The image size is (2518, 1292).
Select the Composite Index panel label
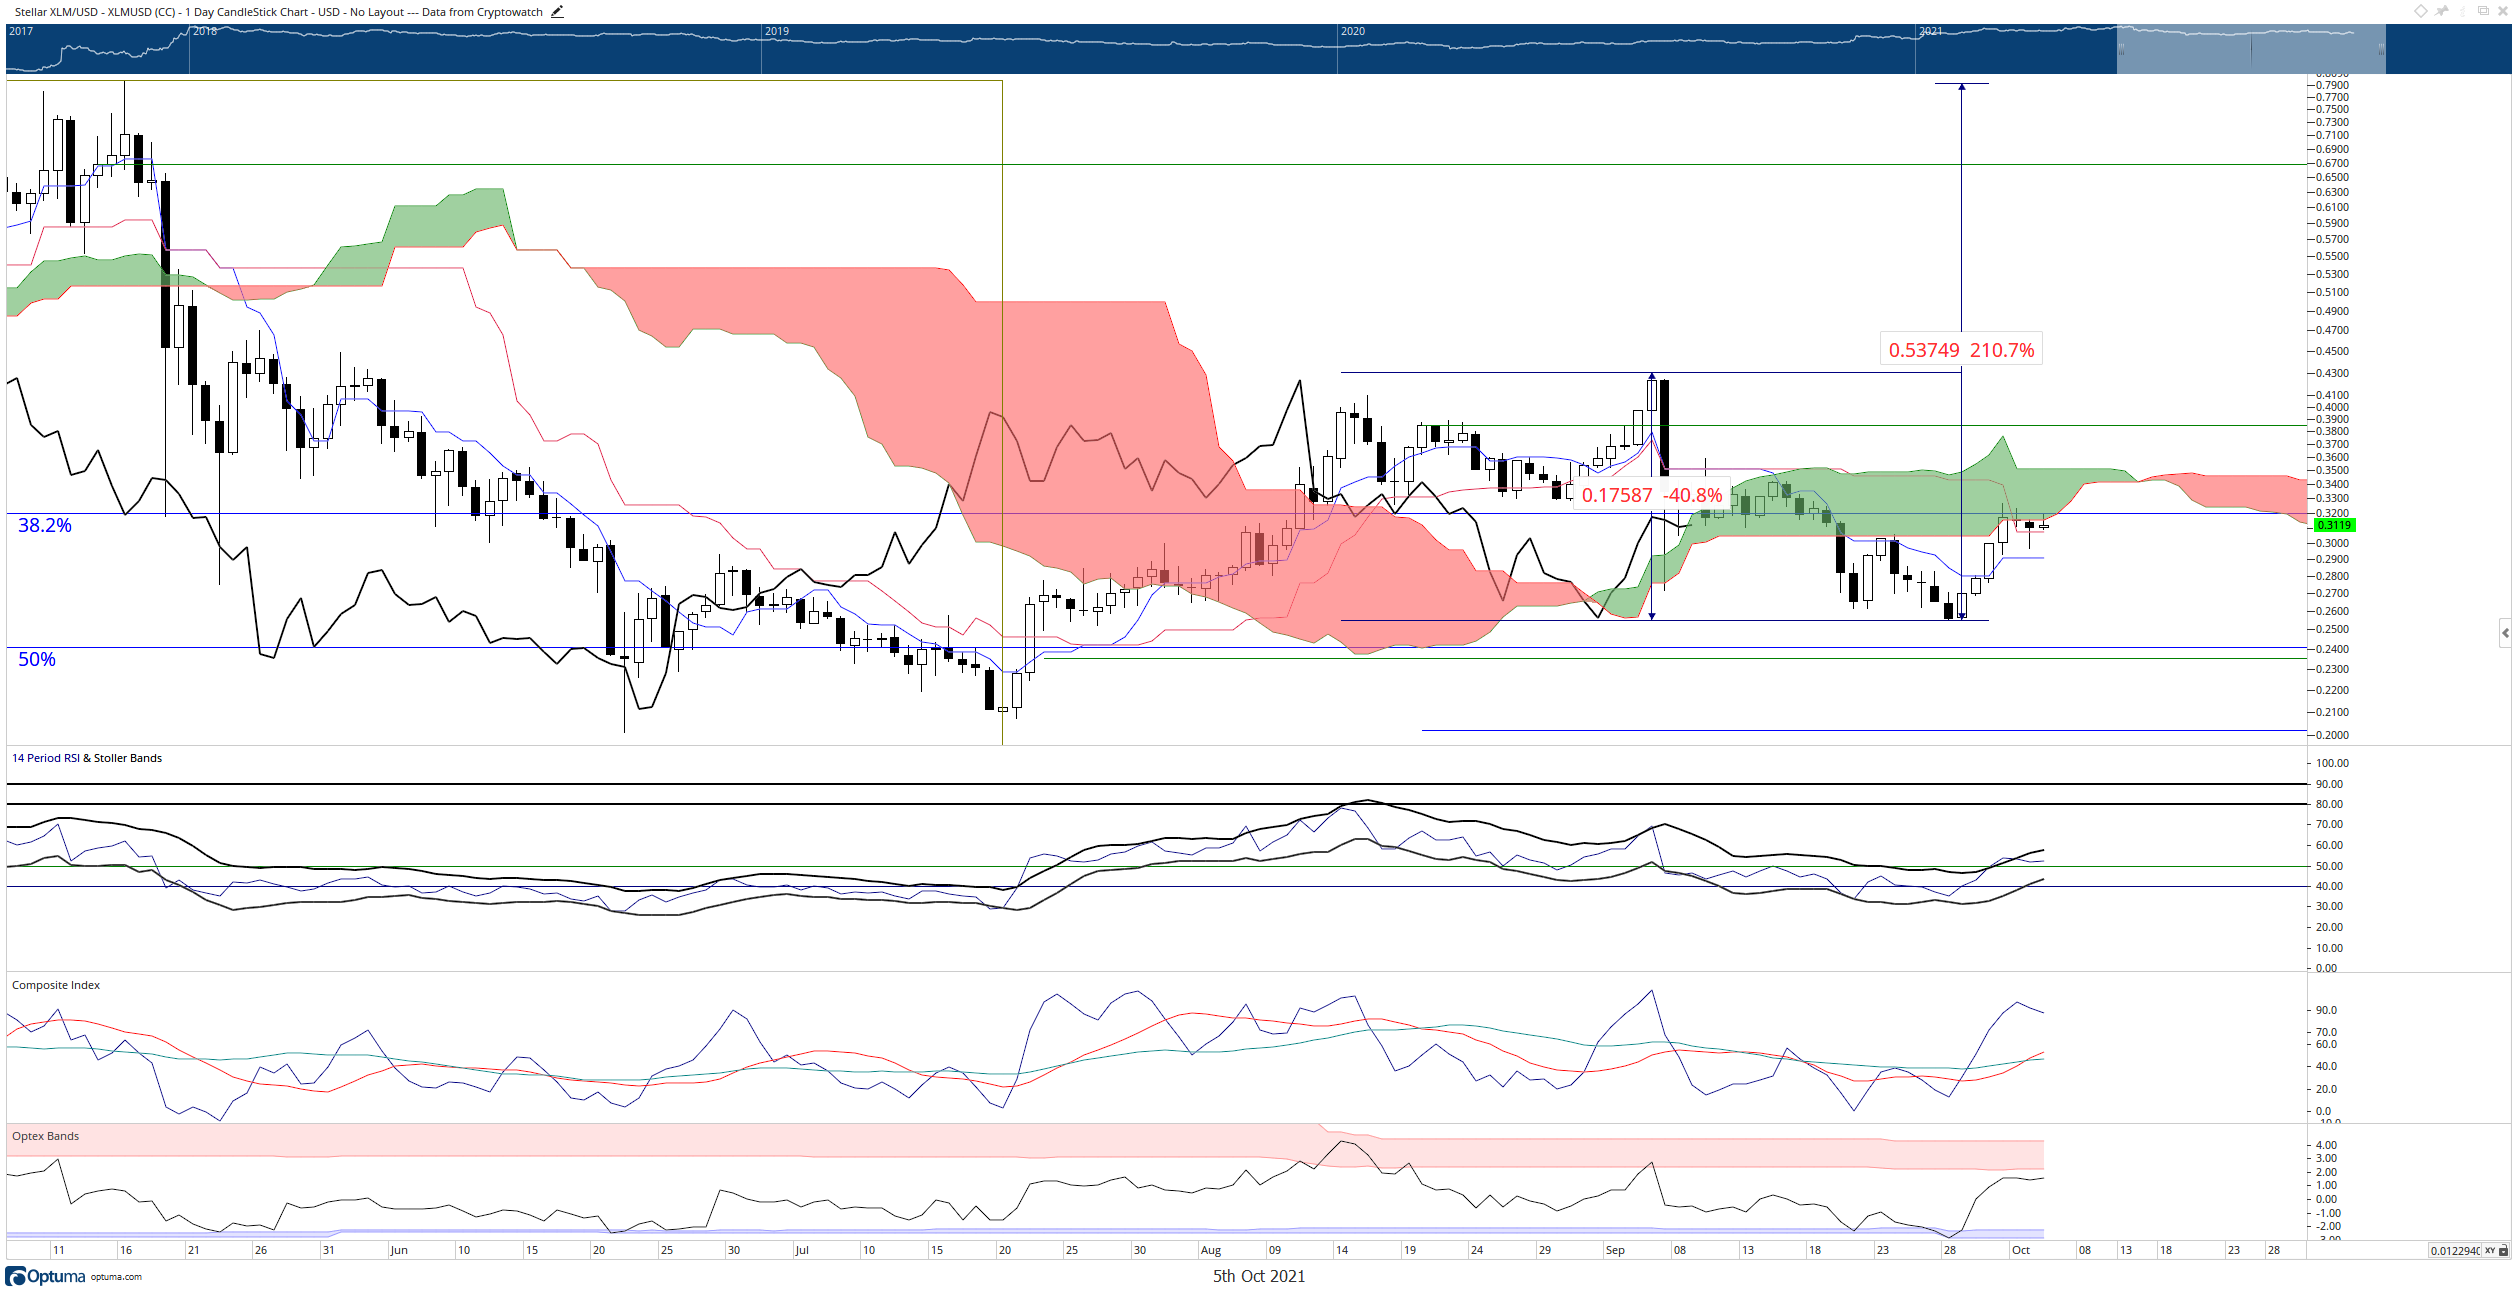click(56, 985)
